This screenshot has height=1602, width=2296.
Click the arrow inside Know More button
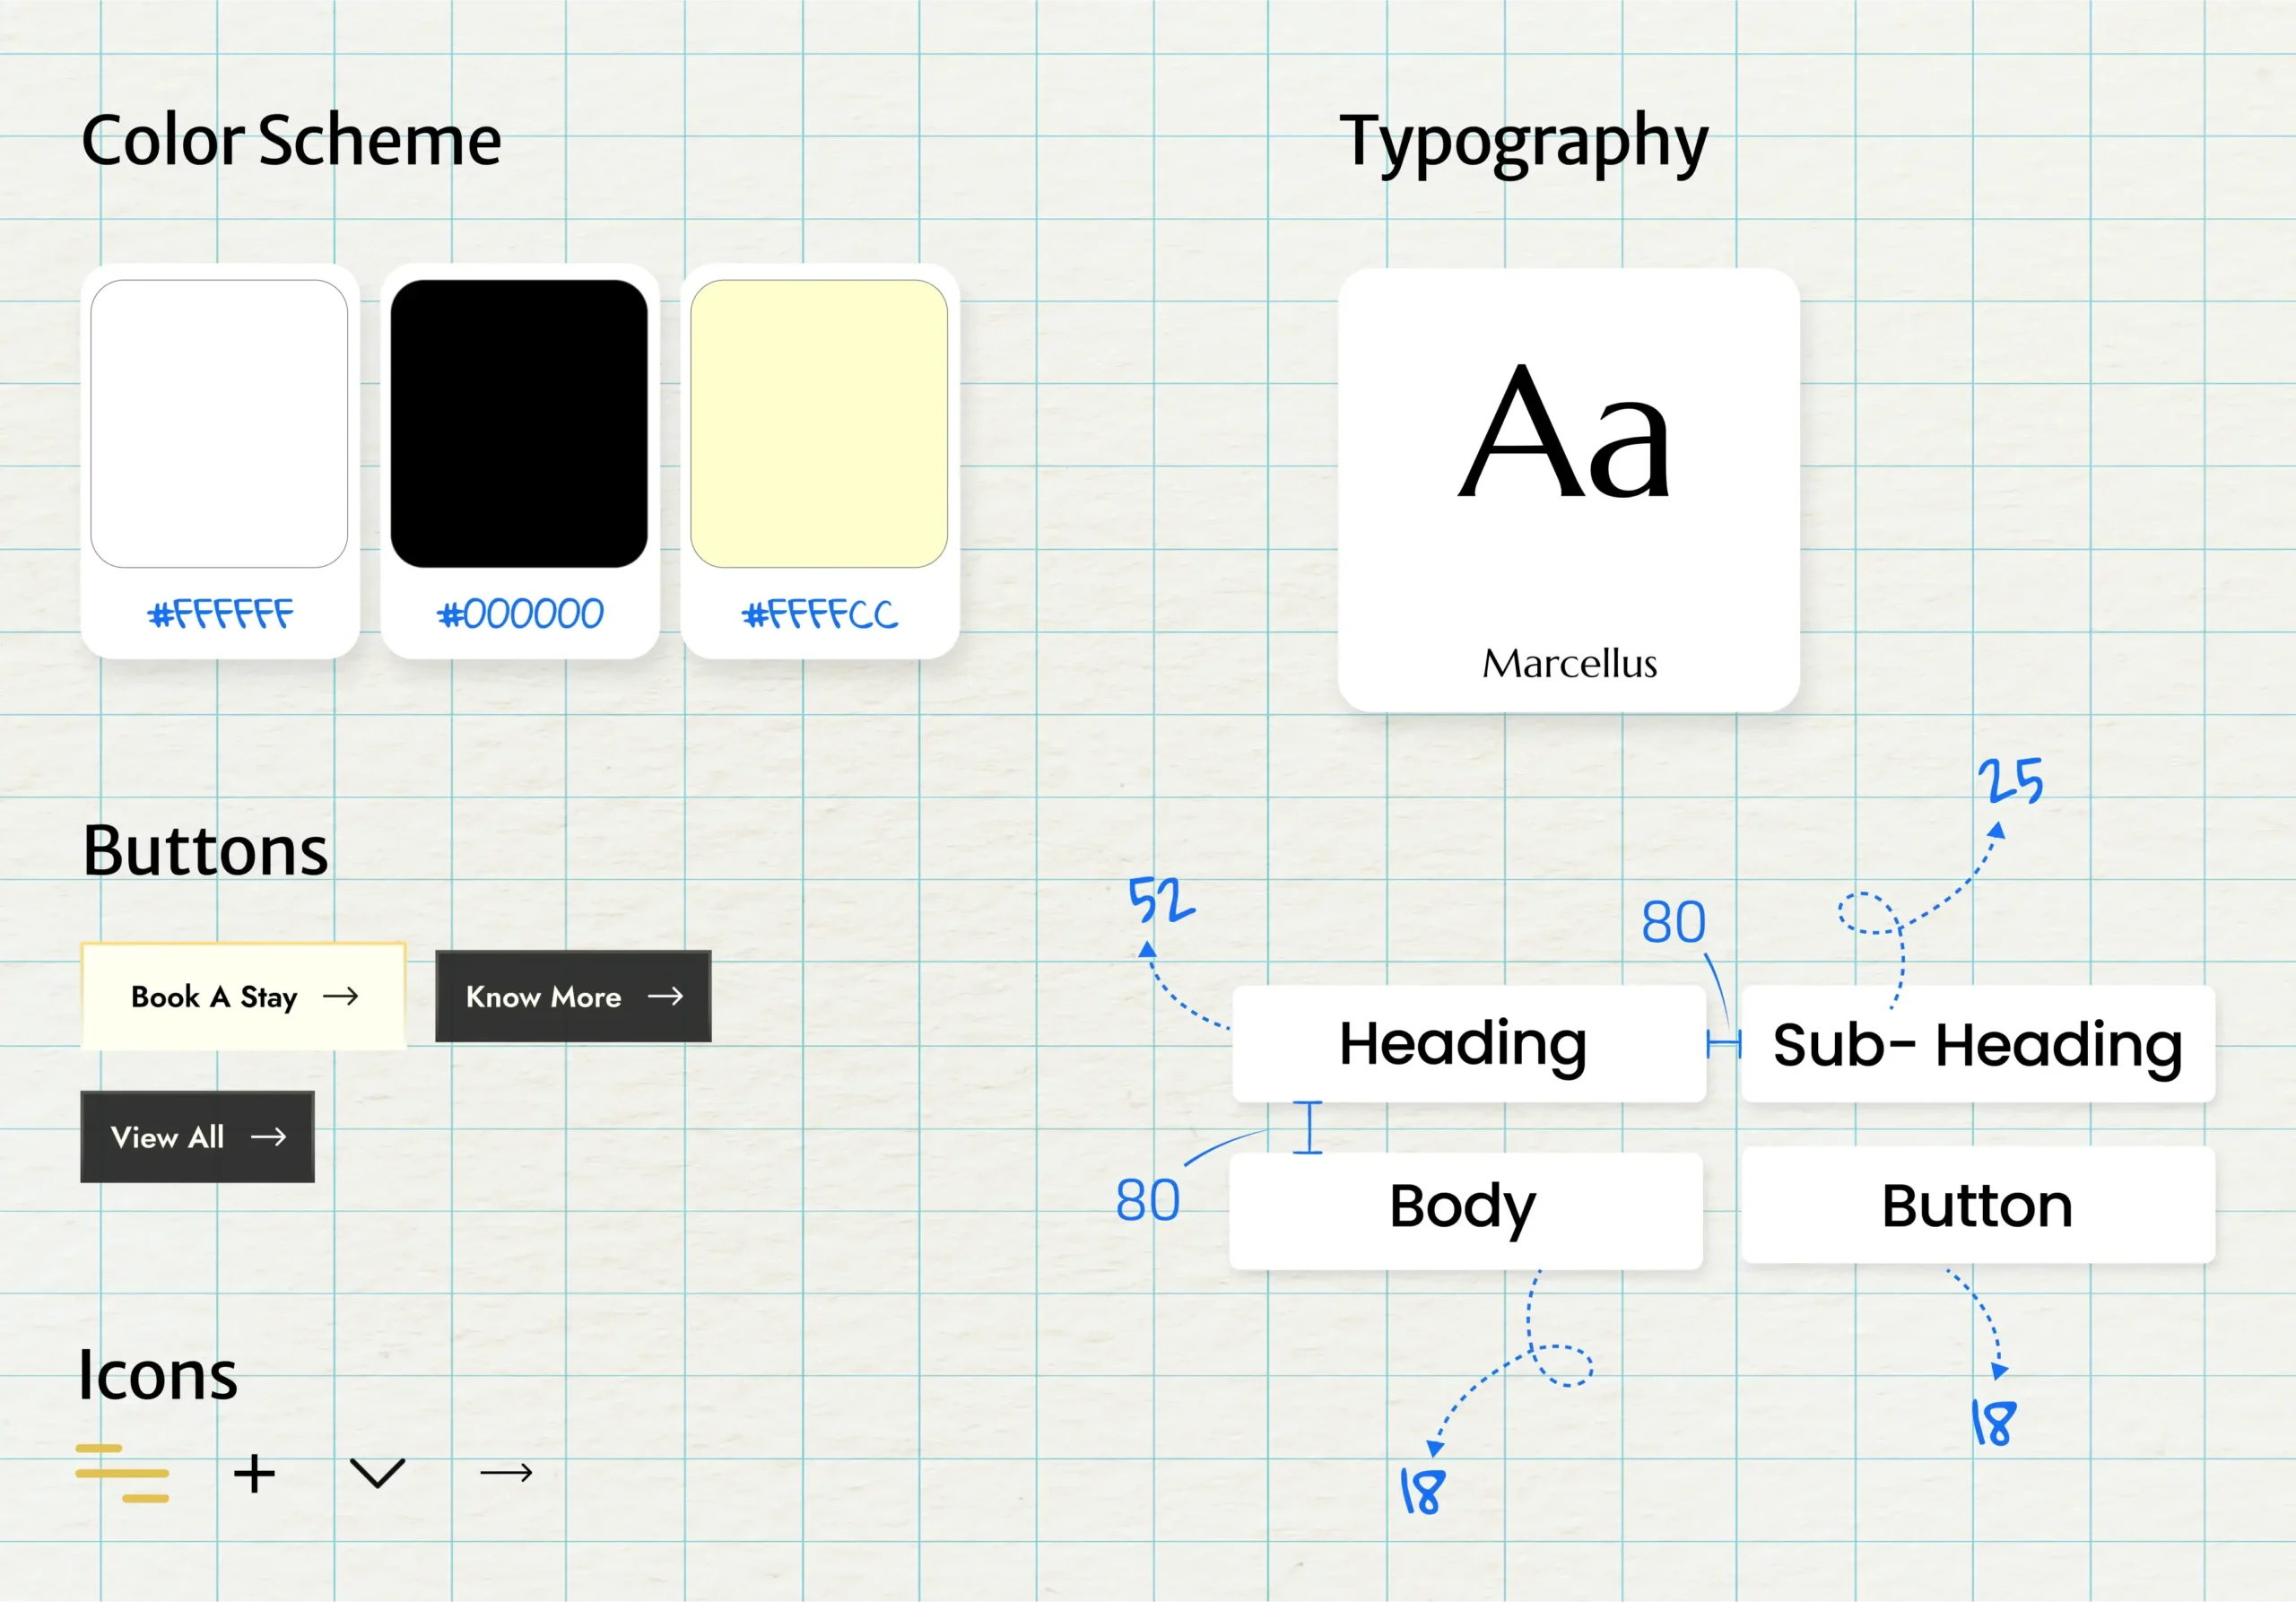[666, 996]
